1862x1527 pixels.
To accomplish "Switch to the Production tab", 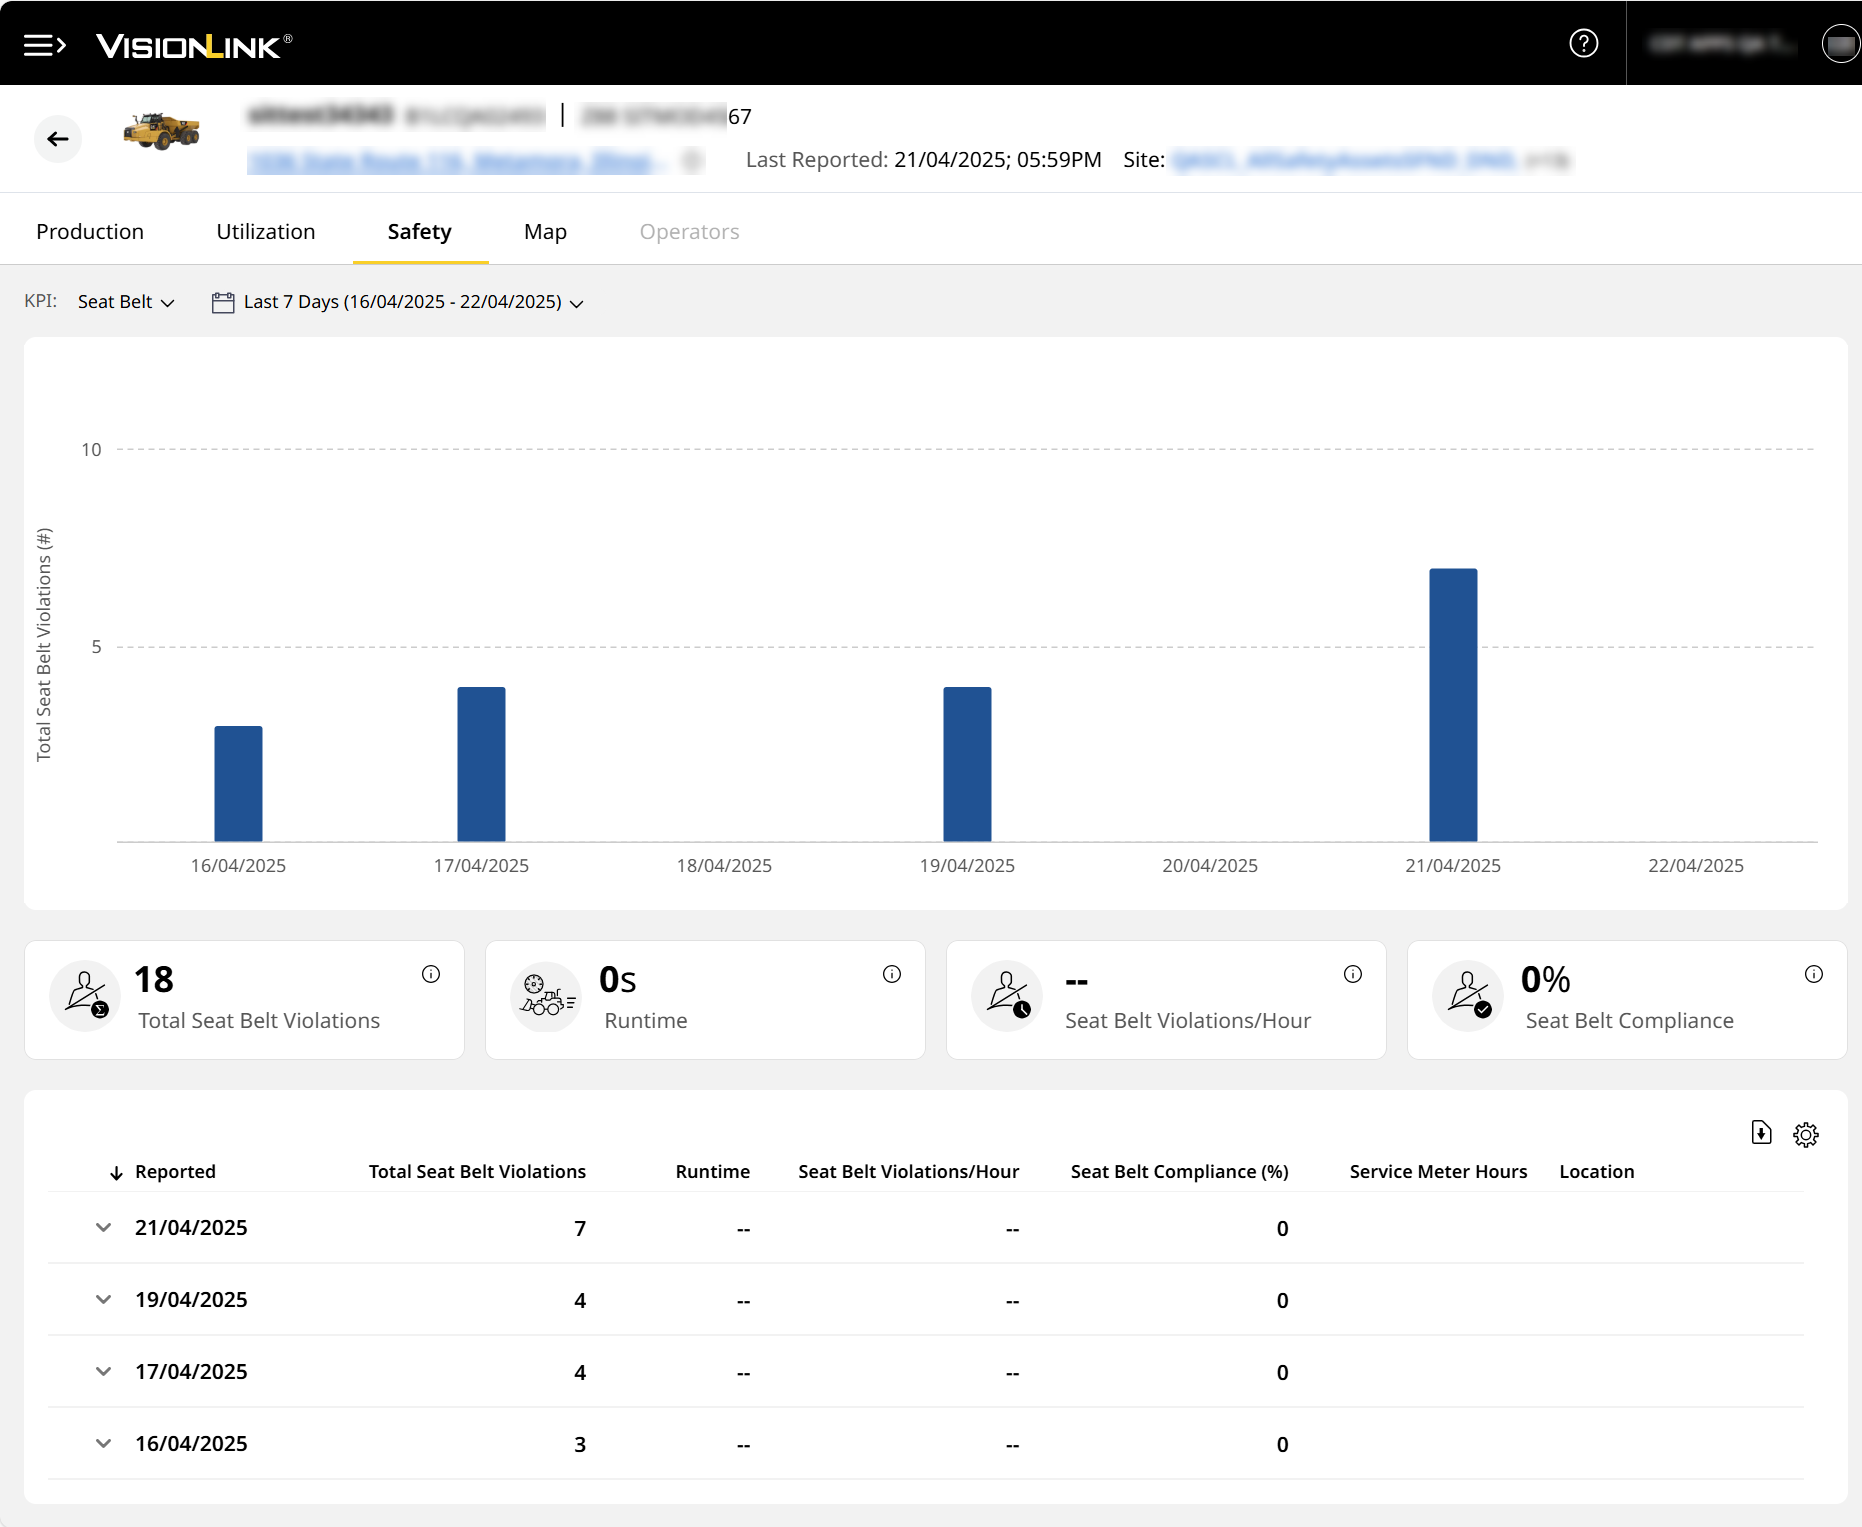I will click(x=90, y=232).
